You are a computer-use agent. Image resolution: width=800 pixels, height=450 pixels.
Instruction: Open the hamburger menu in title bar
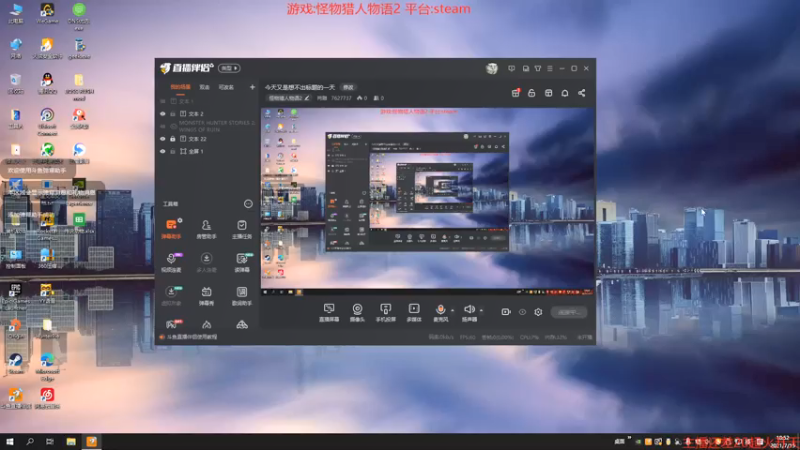point(549,68)
